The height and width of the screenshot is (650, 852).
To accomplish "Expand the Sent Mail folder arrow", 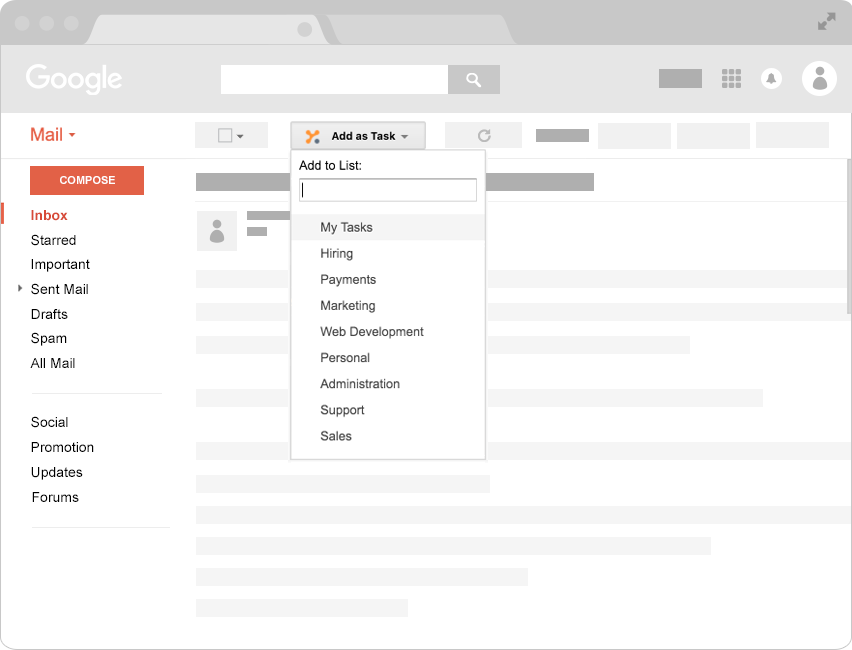I will point(20,288).
